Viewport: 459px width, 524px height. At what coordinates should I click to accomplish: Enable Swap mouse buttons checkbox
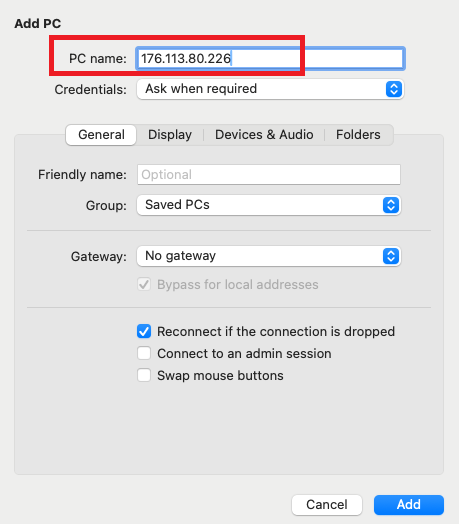coord(144,375)
